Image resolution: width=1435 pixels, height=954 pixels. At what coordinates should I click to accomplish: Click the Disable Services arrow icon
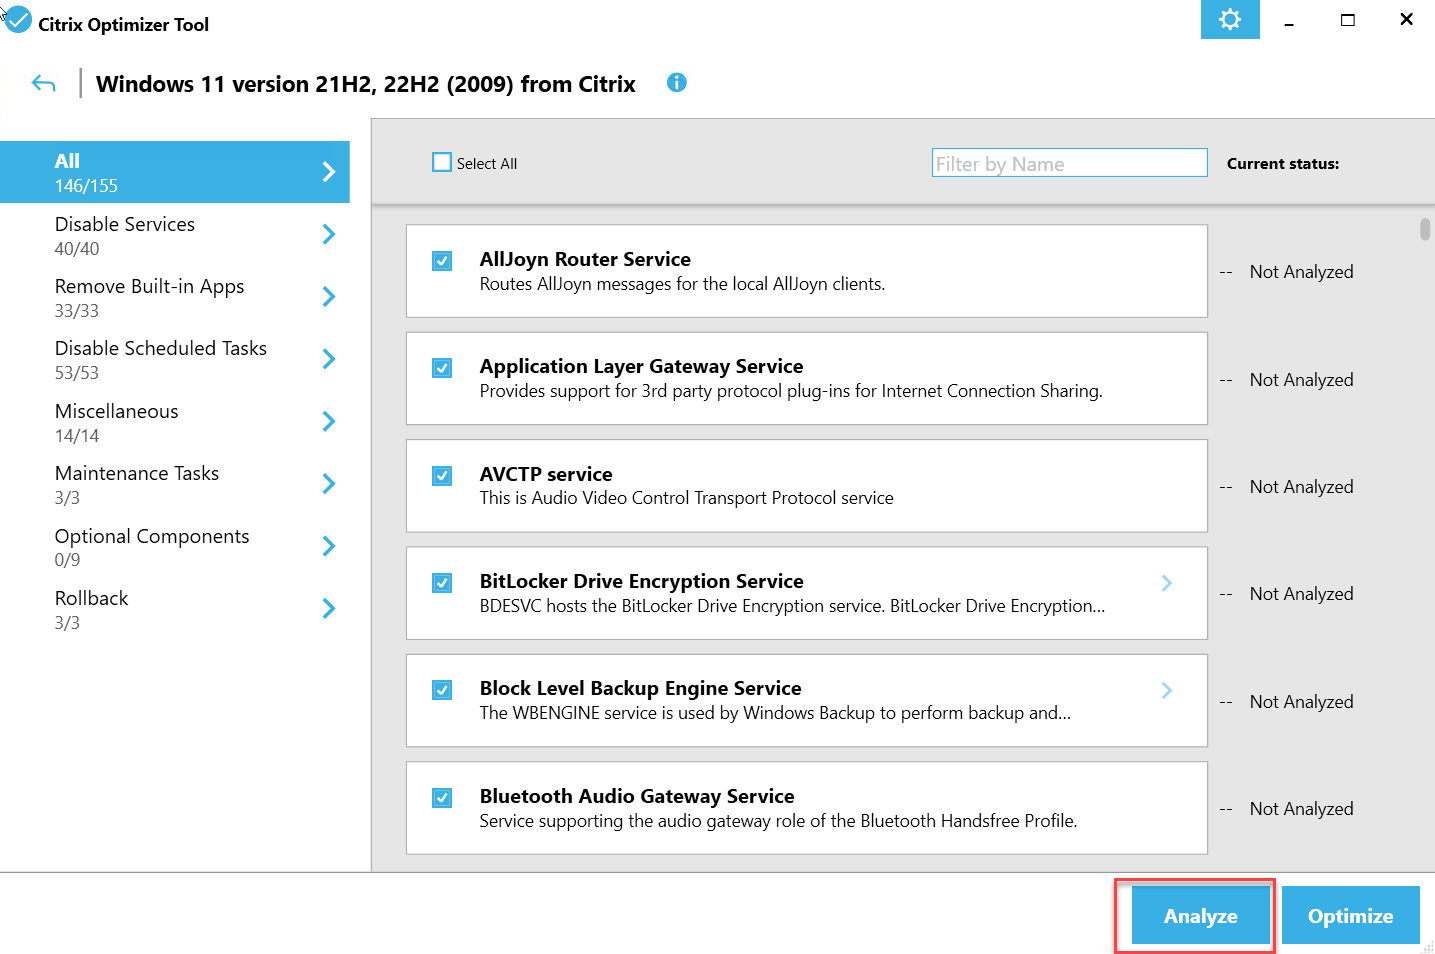[x=328, y=235]
